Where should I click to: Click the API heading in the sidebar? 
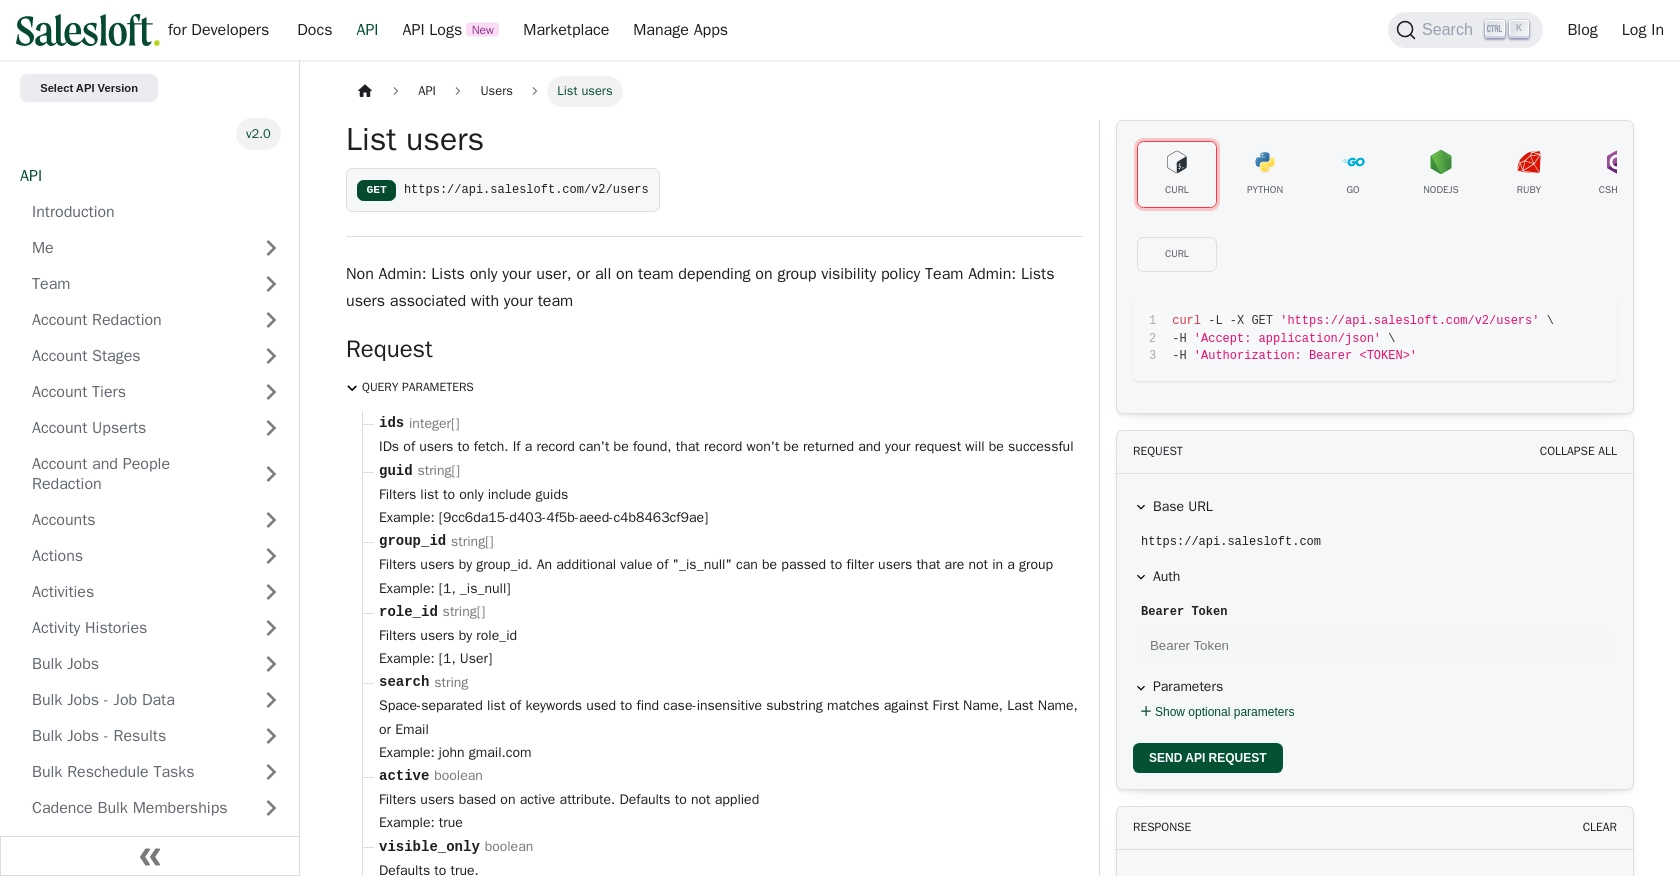31,176
